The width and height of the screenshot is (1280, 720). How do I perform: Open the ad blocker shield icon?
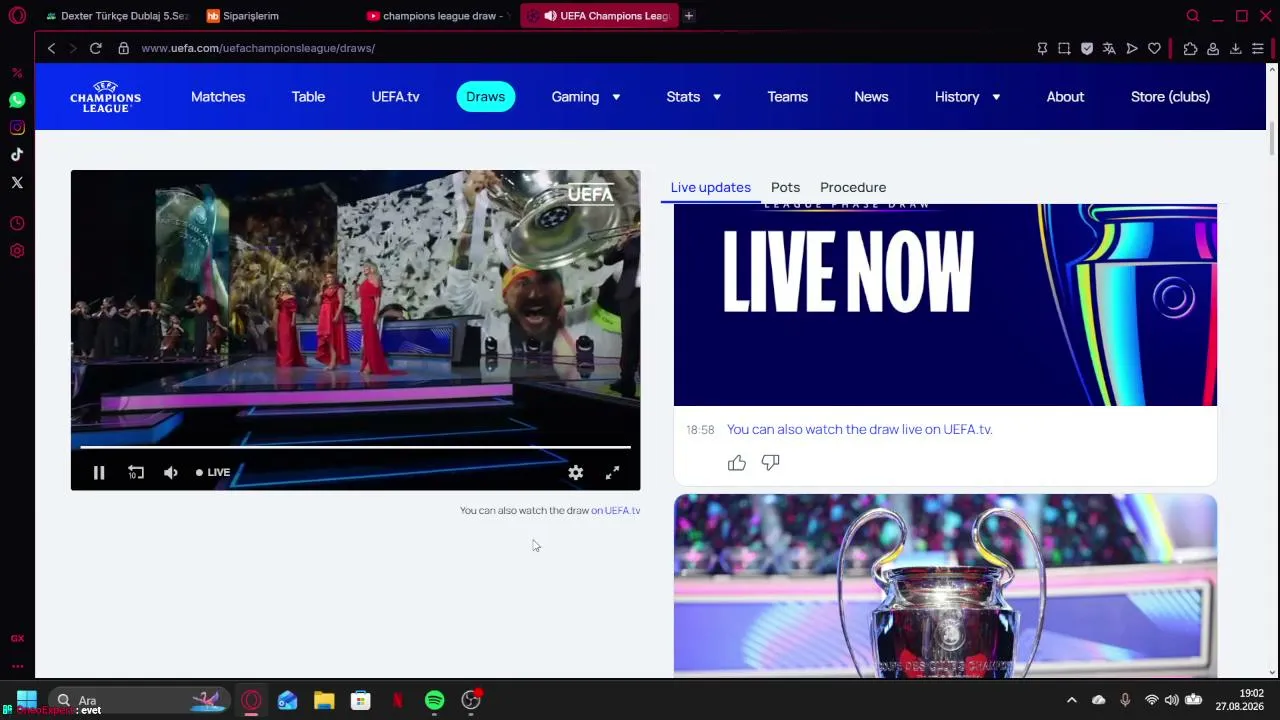[1087, 48]
